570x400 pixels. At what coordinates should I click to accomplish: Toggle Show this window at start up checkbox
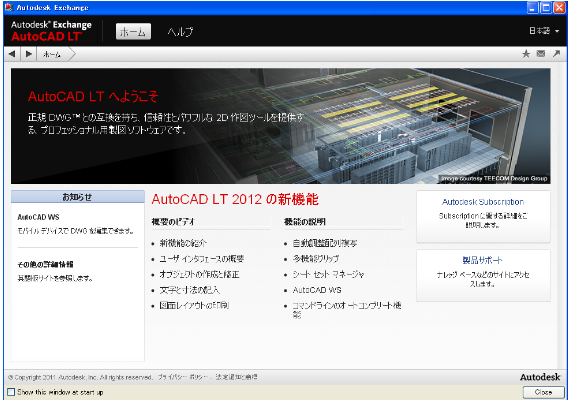click(x=11, y=392)
